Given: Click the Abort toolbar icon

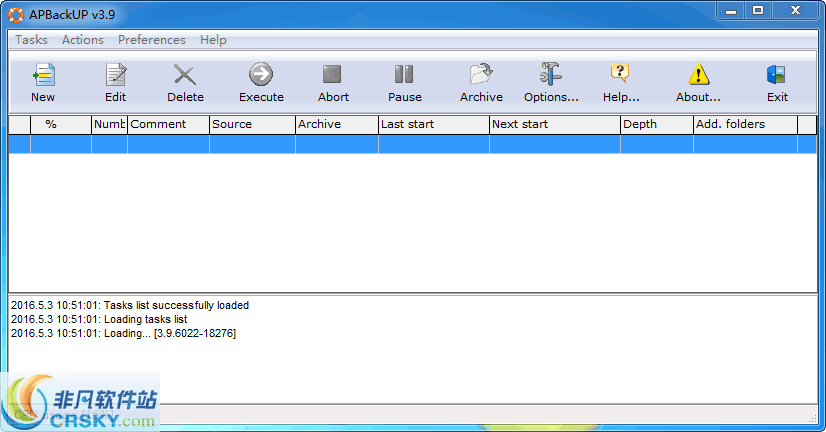Looking at the screenshot, I should (x=333, y=82).
